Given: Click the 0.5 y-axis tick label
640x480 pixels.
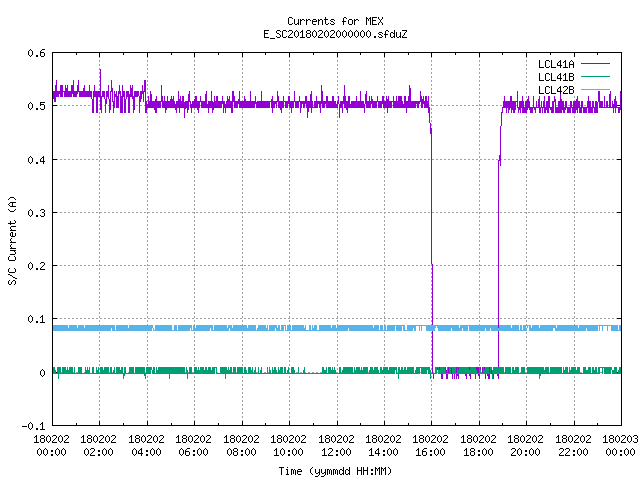Looking at the screenshot, I should (36, 106).
